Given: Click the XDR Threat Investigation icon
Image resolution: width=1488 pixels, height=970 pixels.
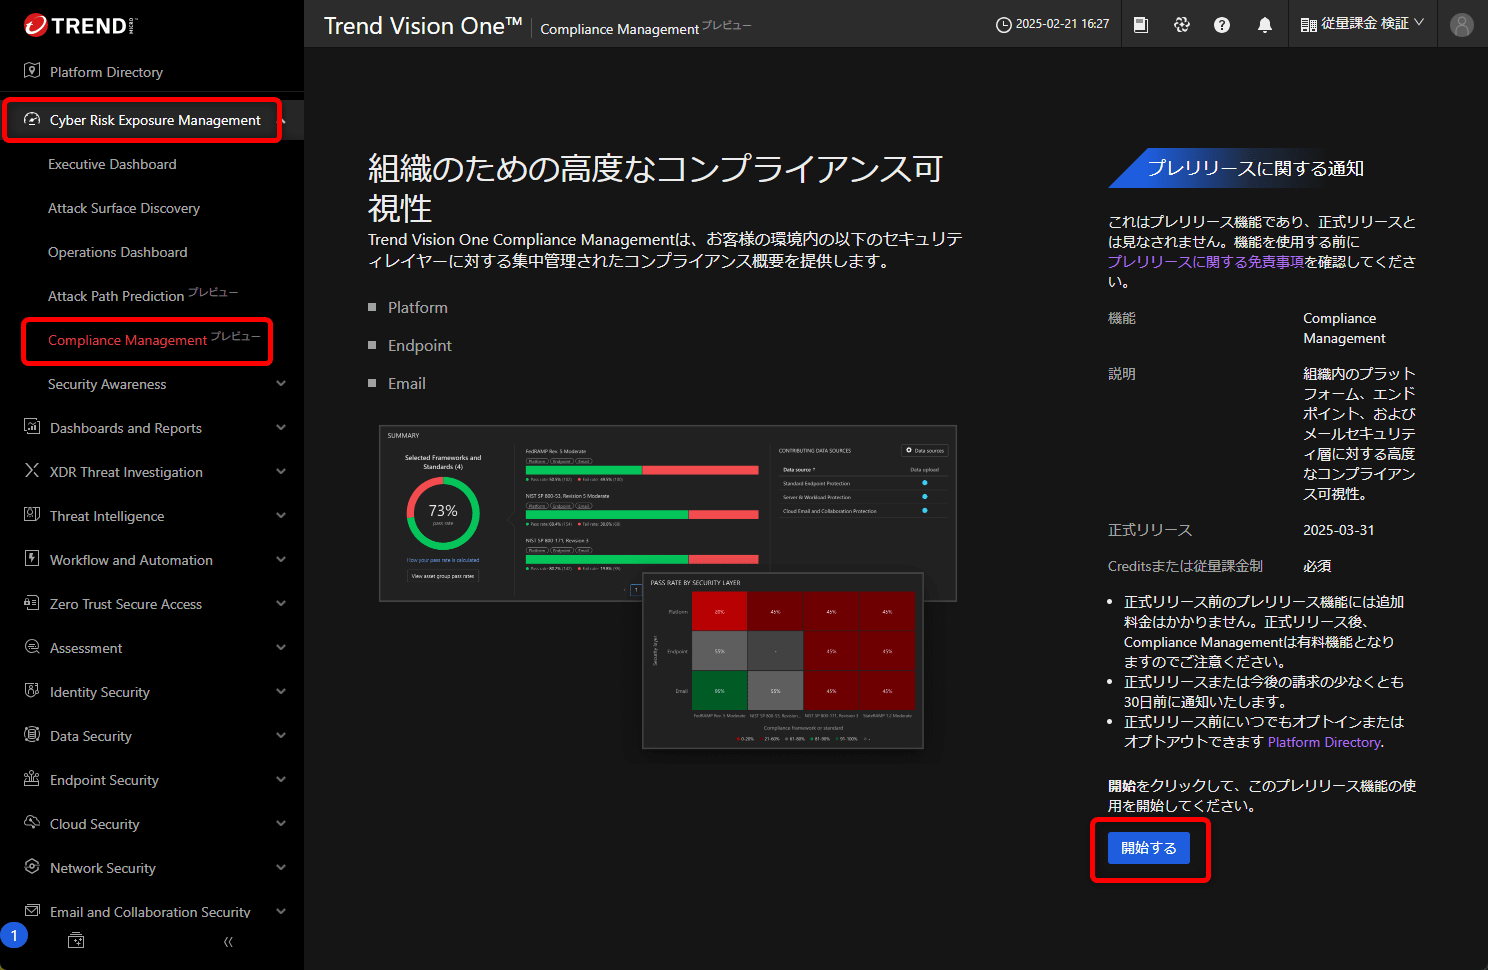Looking at the screenshot, I should pyautogui.click(x=32, y=471).
